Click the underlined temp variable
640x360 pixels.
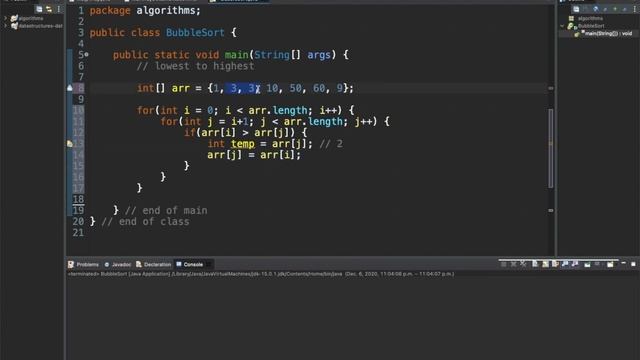242,144
